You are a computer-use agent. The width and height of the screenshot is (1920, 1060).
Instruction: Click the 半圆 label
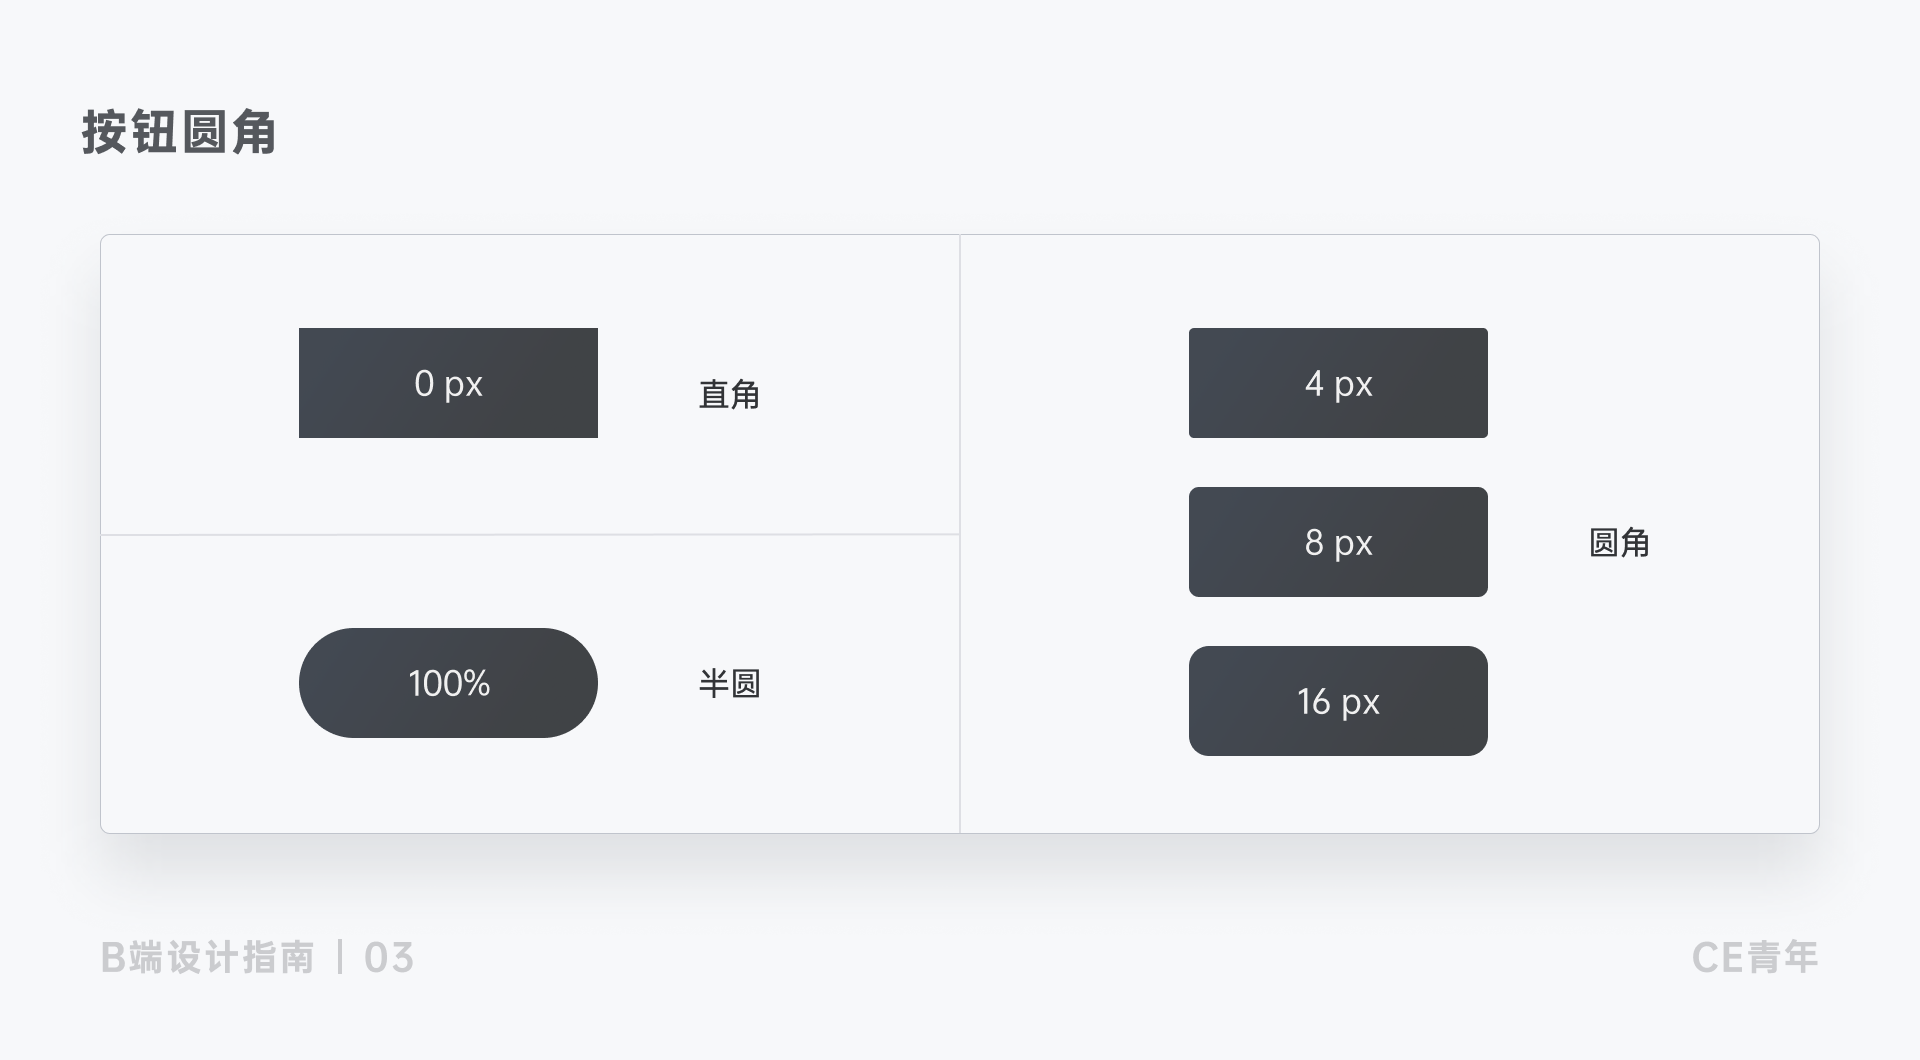pos(729,684)
